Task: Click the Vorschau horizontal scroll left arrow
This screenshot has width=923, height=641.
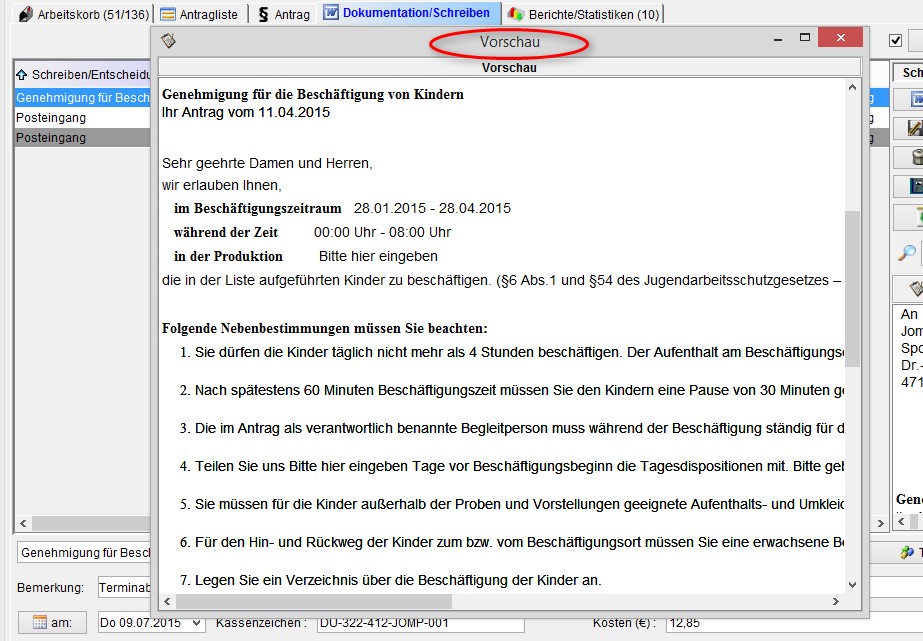Action: click(168, 601)
